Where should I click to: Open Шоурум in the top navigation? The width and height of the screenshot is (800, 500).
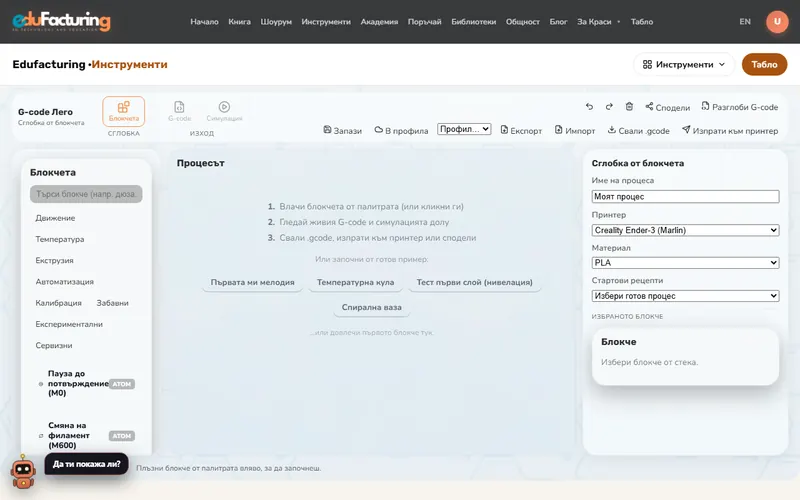[x=276, y=21]
